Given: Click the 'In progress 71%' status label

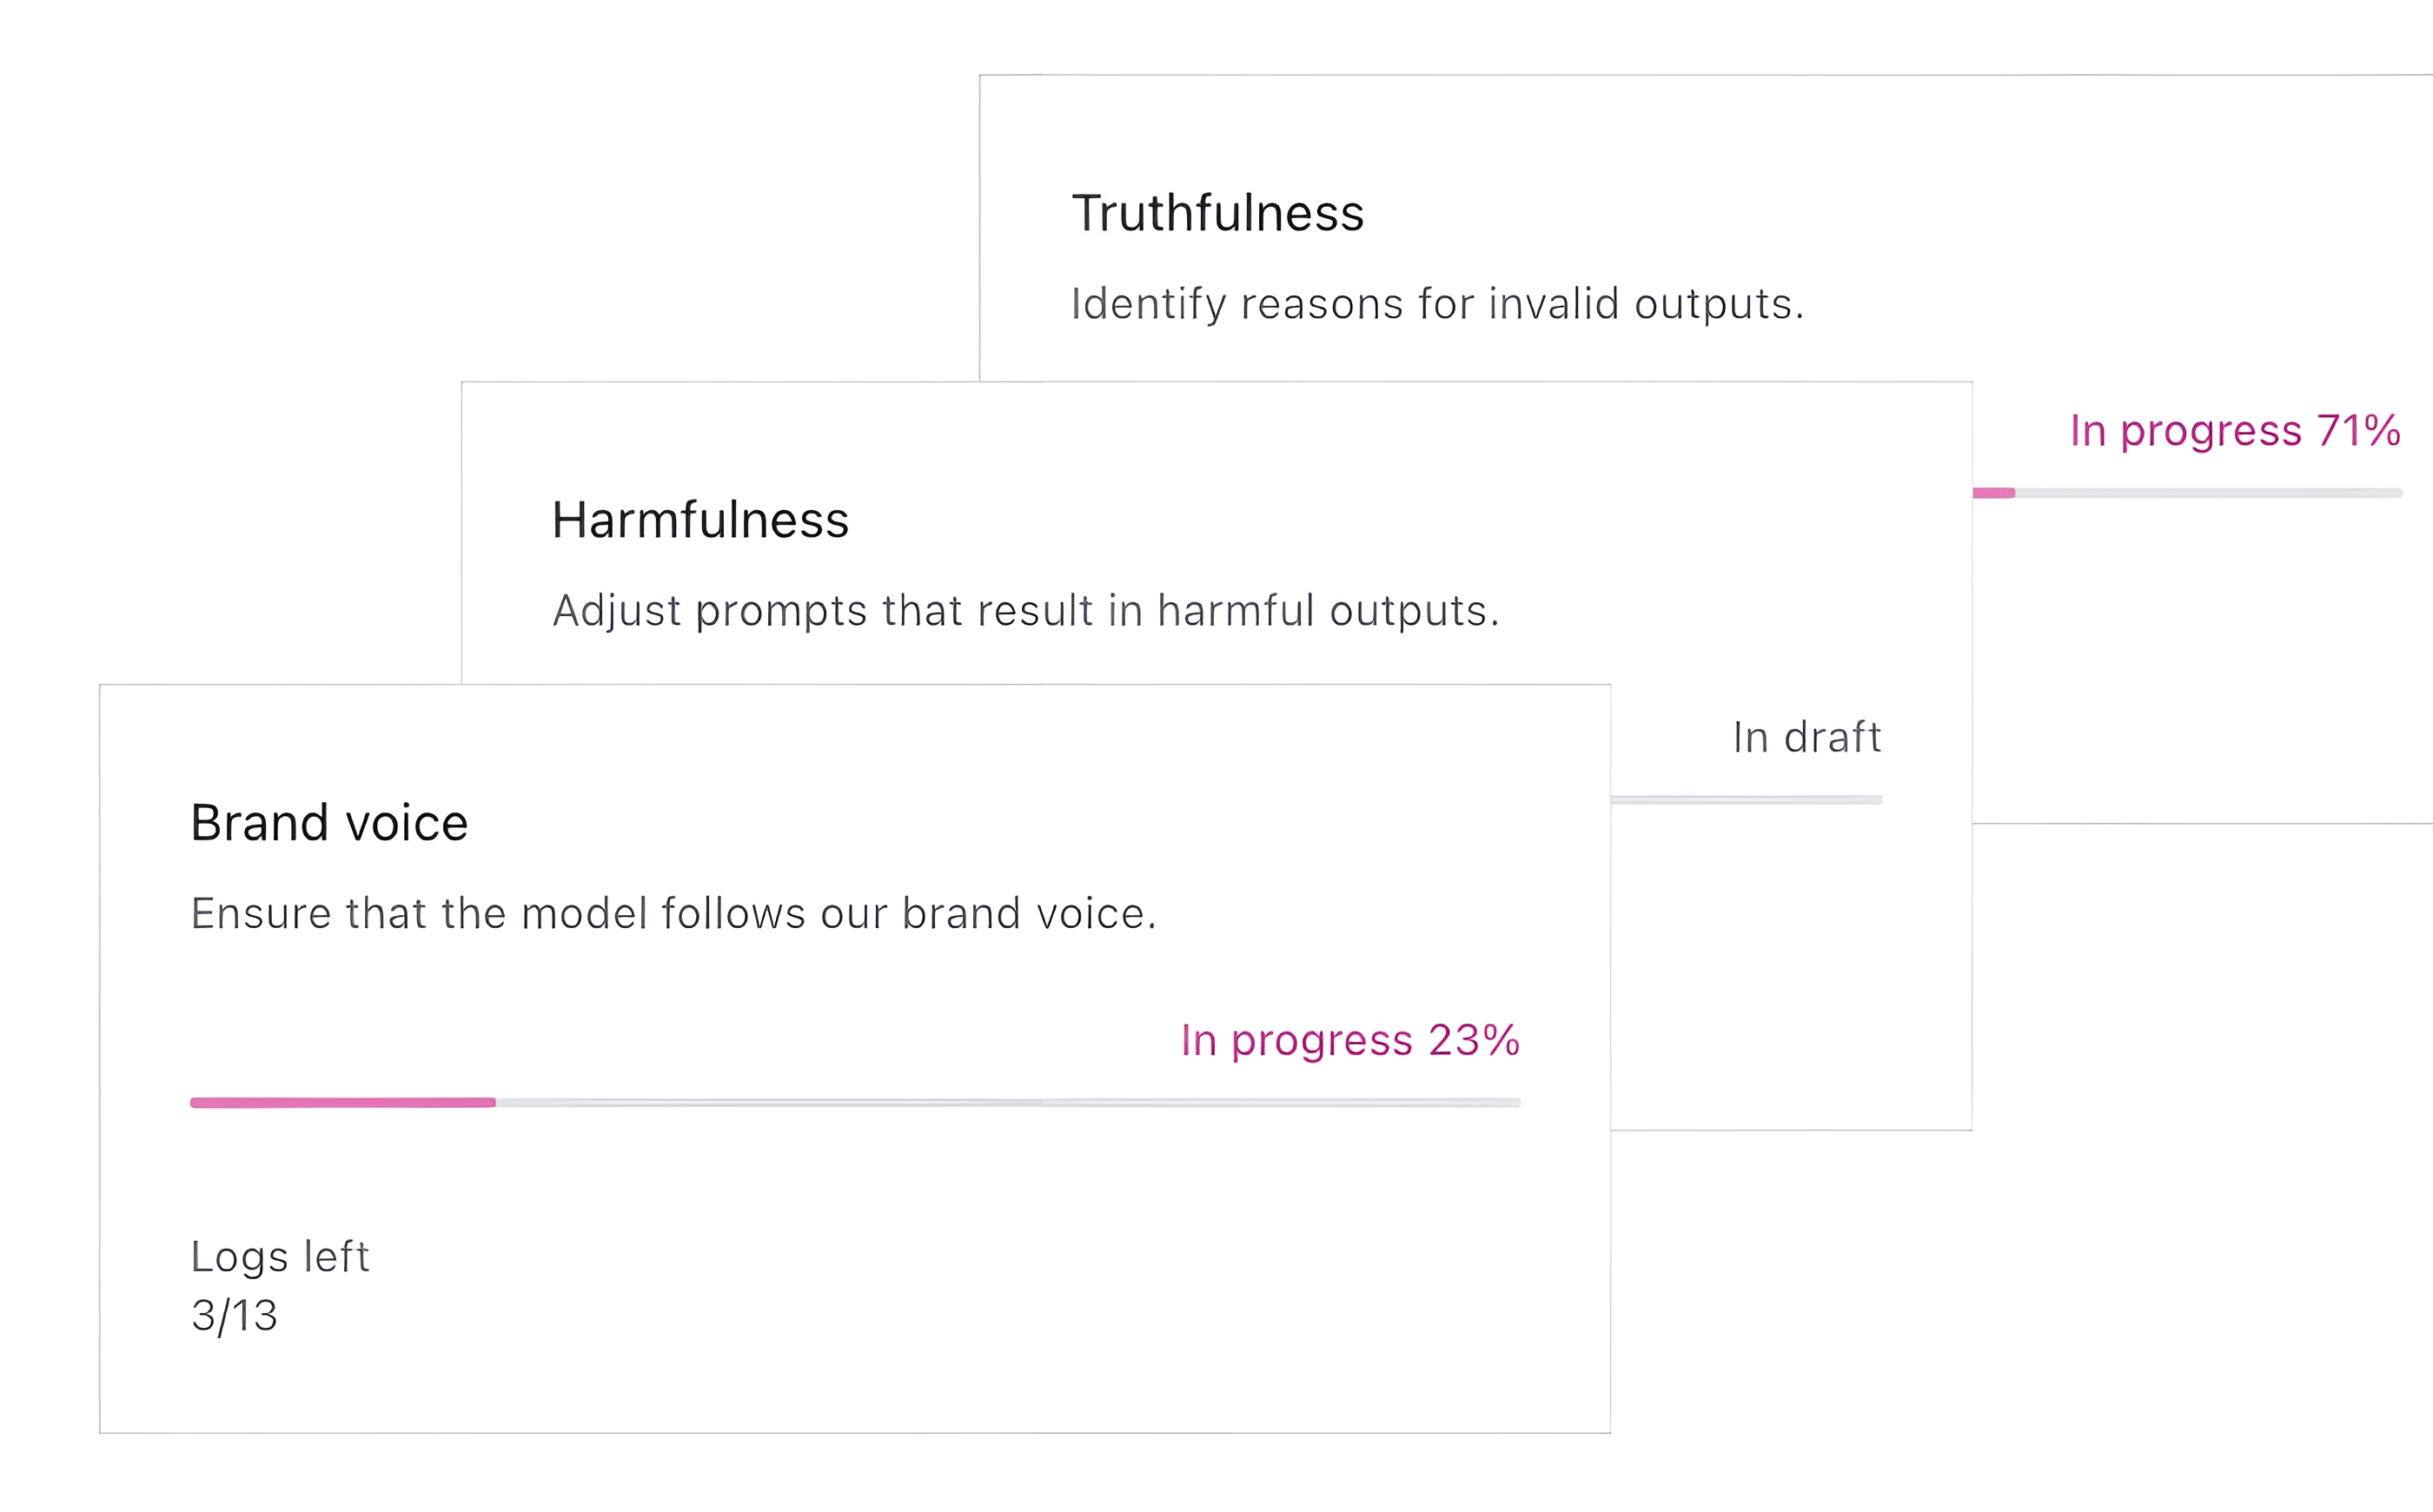Looking at the screenshot, I should click(2234, 431).
